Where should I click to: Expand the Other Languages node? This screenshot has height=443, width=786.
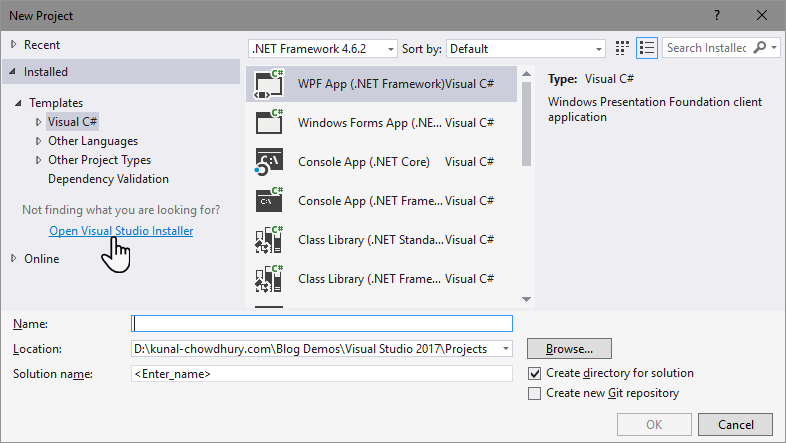tap(38, 141)
